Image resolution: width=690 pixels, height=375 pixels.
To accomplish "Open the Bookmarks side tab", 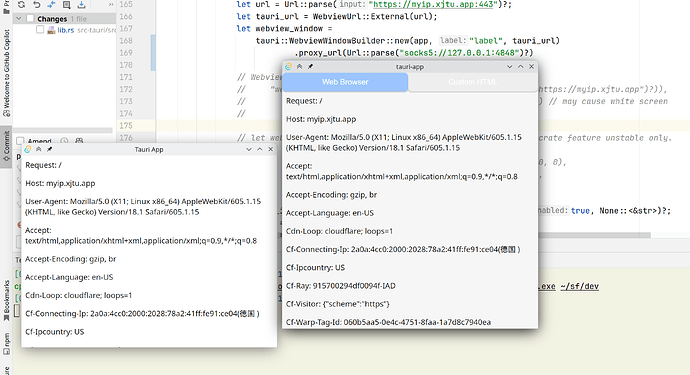I will click(x=6, y=301).
